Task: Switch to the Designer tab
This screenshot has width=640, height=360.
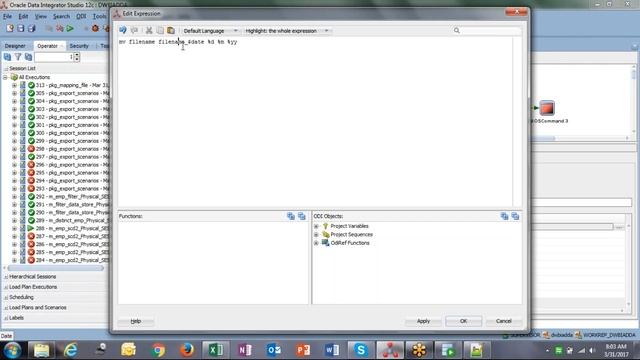Action: 15,46
